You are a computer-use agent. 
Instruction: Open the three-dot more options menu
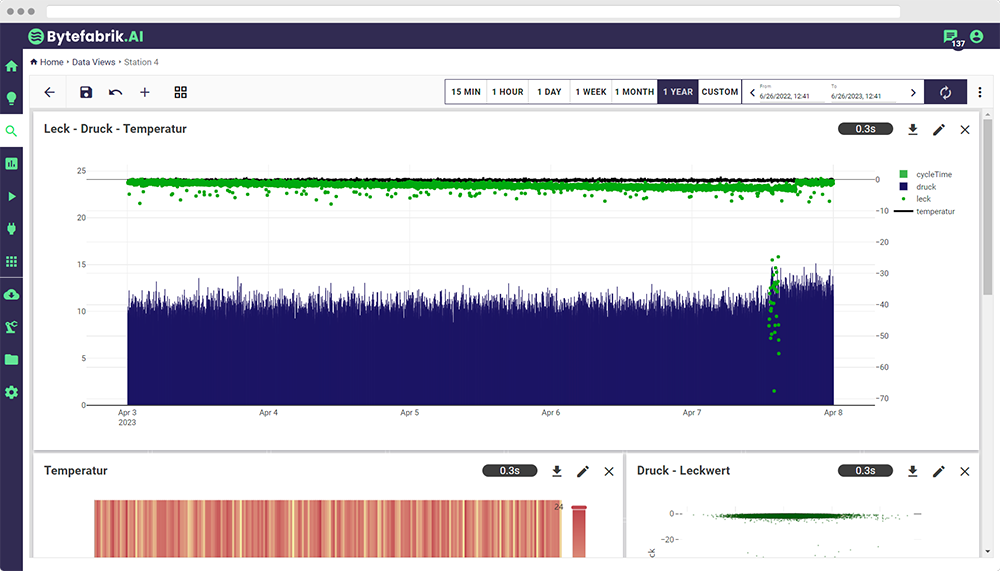980,92
